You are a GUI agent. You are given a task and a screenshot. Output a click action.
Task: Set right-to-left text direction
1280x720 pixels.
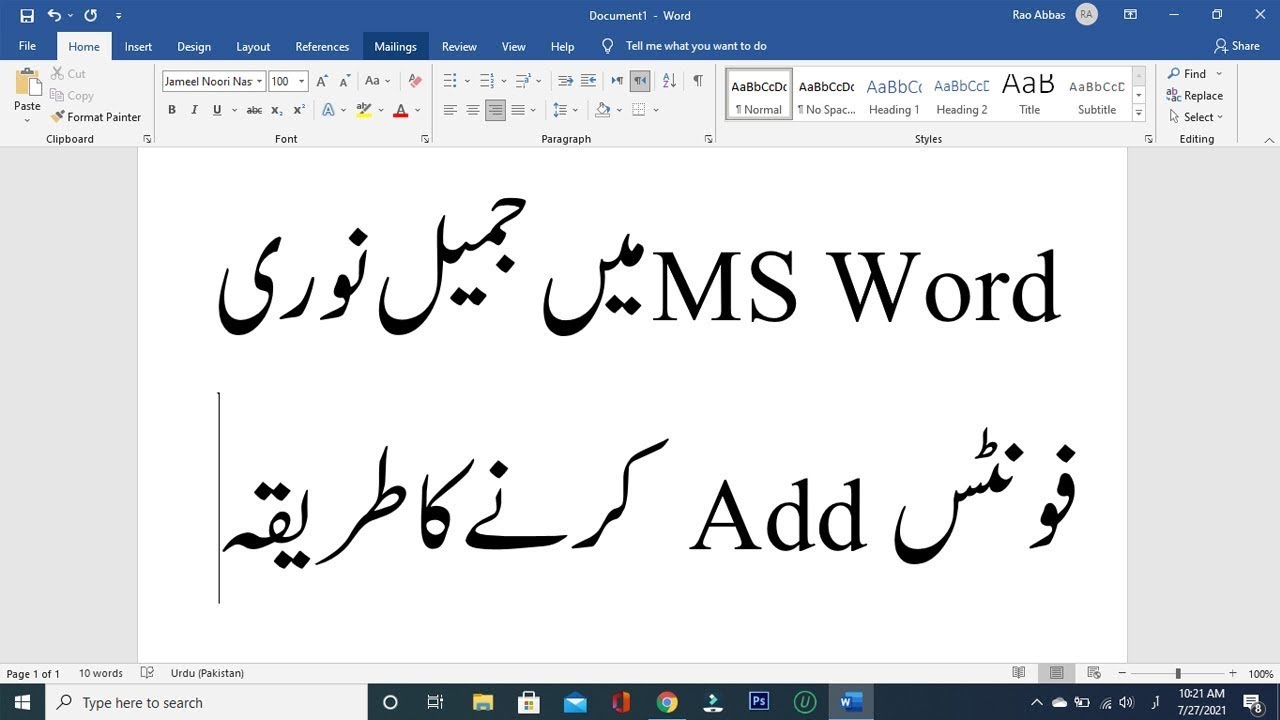pos(640,81)
